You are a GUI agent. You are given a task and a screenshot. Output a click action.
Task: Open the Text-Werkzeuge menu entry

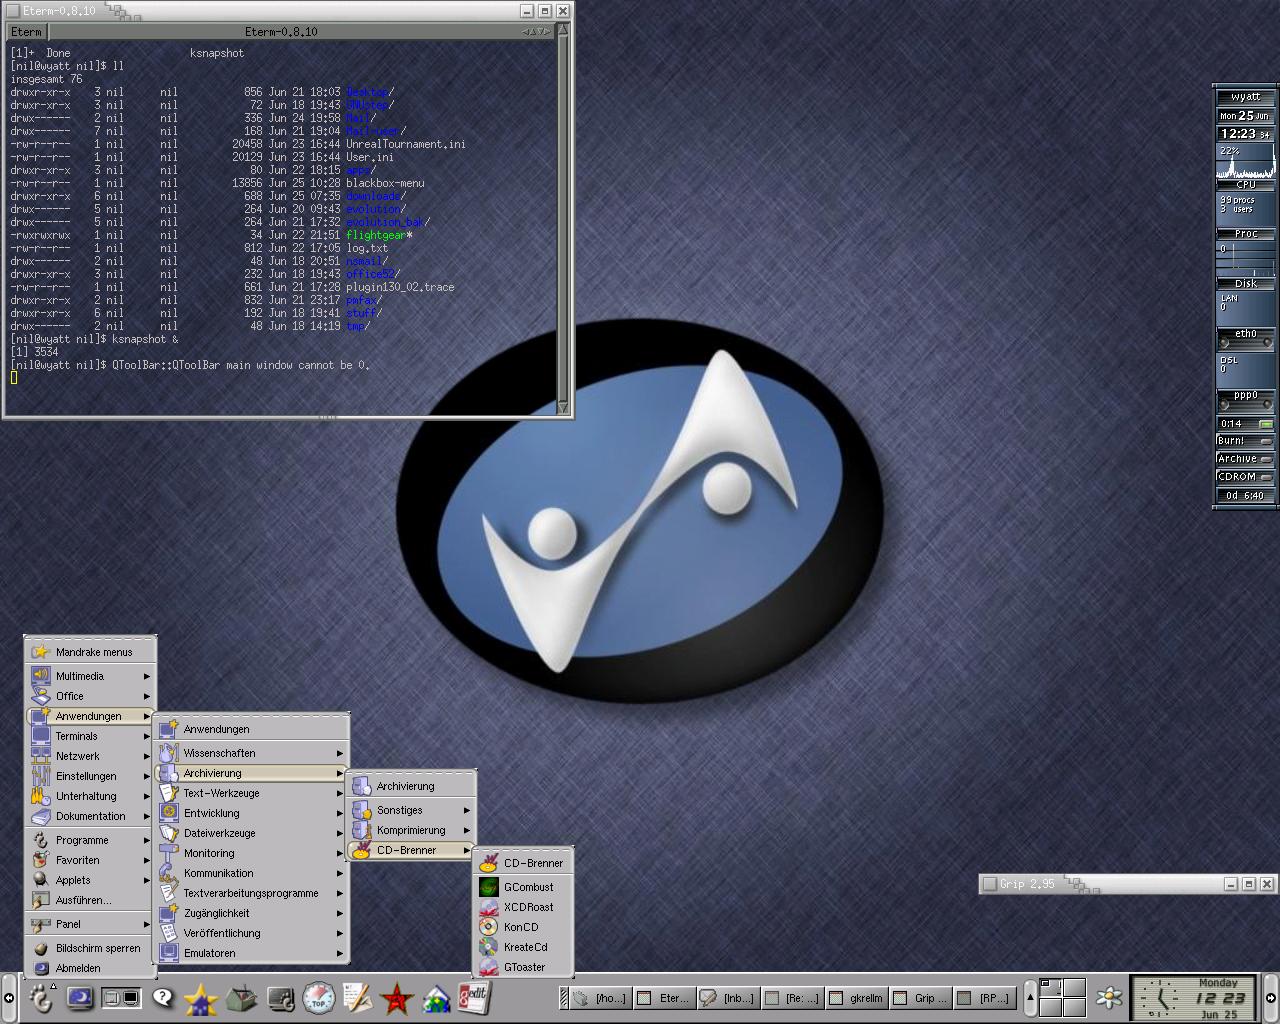(251, 793)
